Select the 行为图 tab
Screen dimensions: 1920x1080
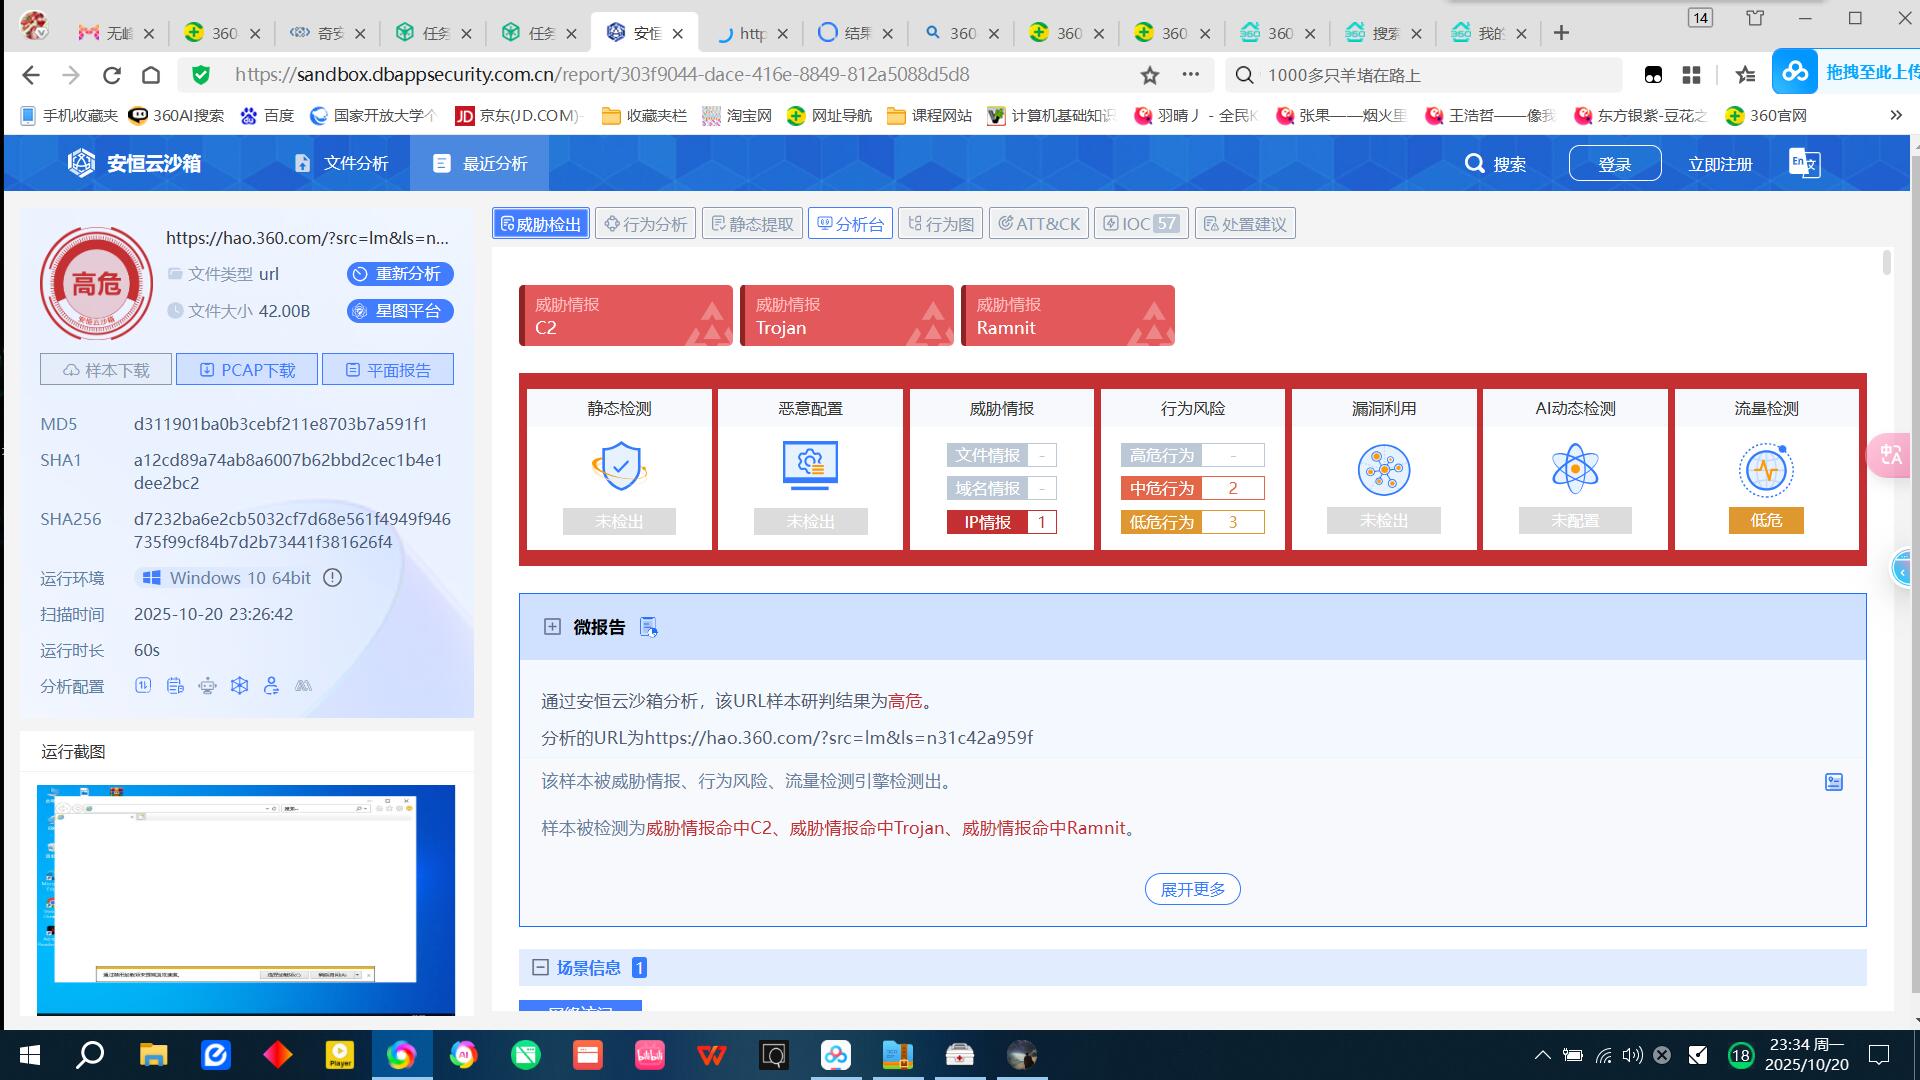[941, 224]
